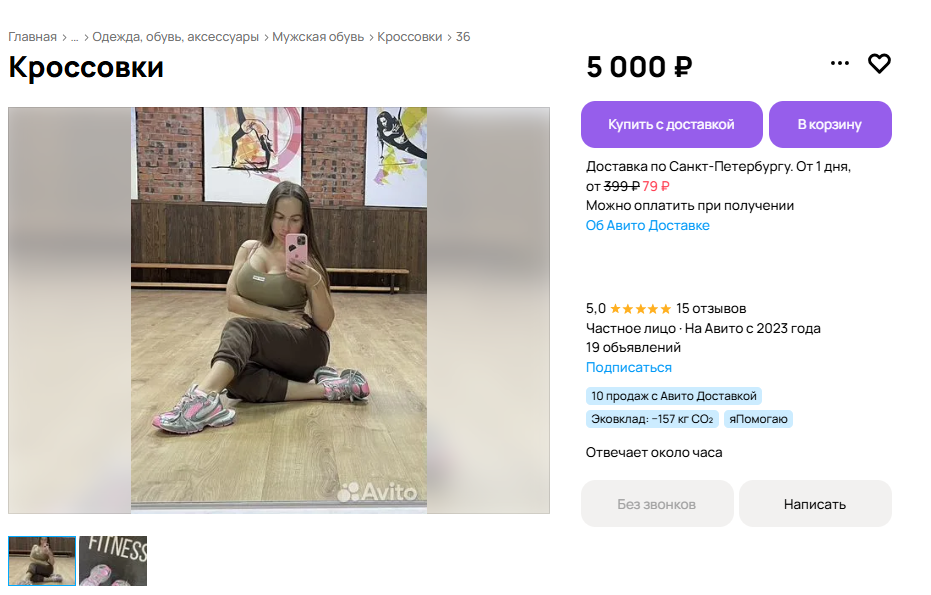Viewport: 931px width, 595px height.
Task: Add listing to favorites with heart icon
Action: coord(879,64)
